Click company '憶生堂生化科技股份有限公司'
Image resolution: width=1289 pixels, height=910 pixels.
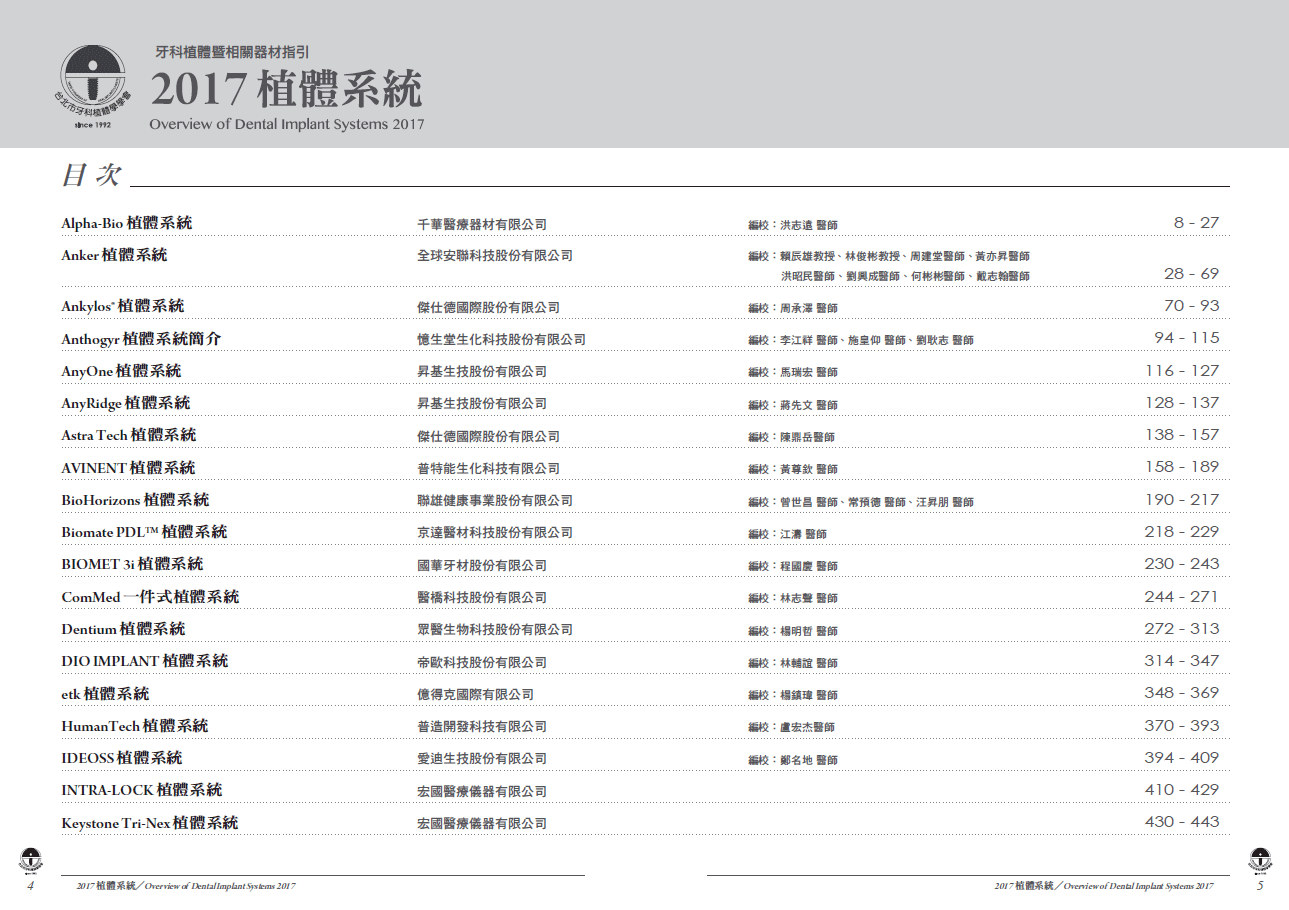tap(502, 340)
